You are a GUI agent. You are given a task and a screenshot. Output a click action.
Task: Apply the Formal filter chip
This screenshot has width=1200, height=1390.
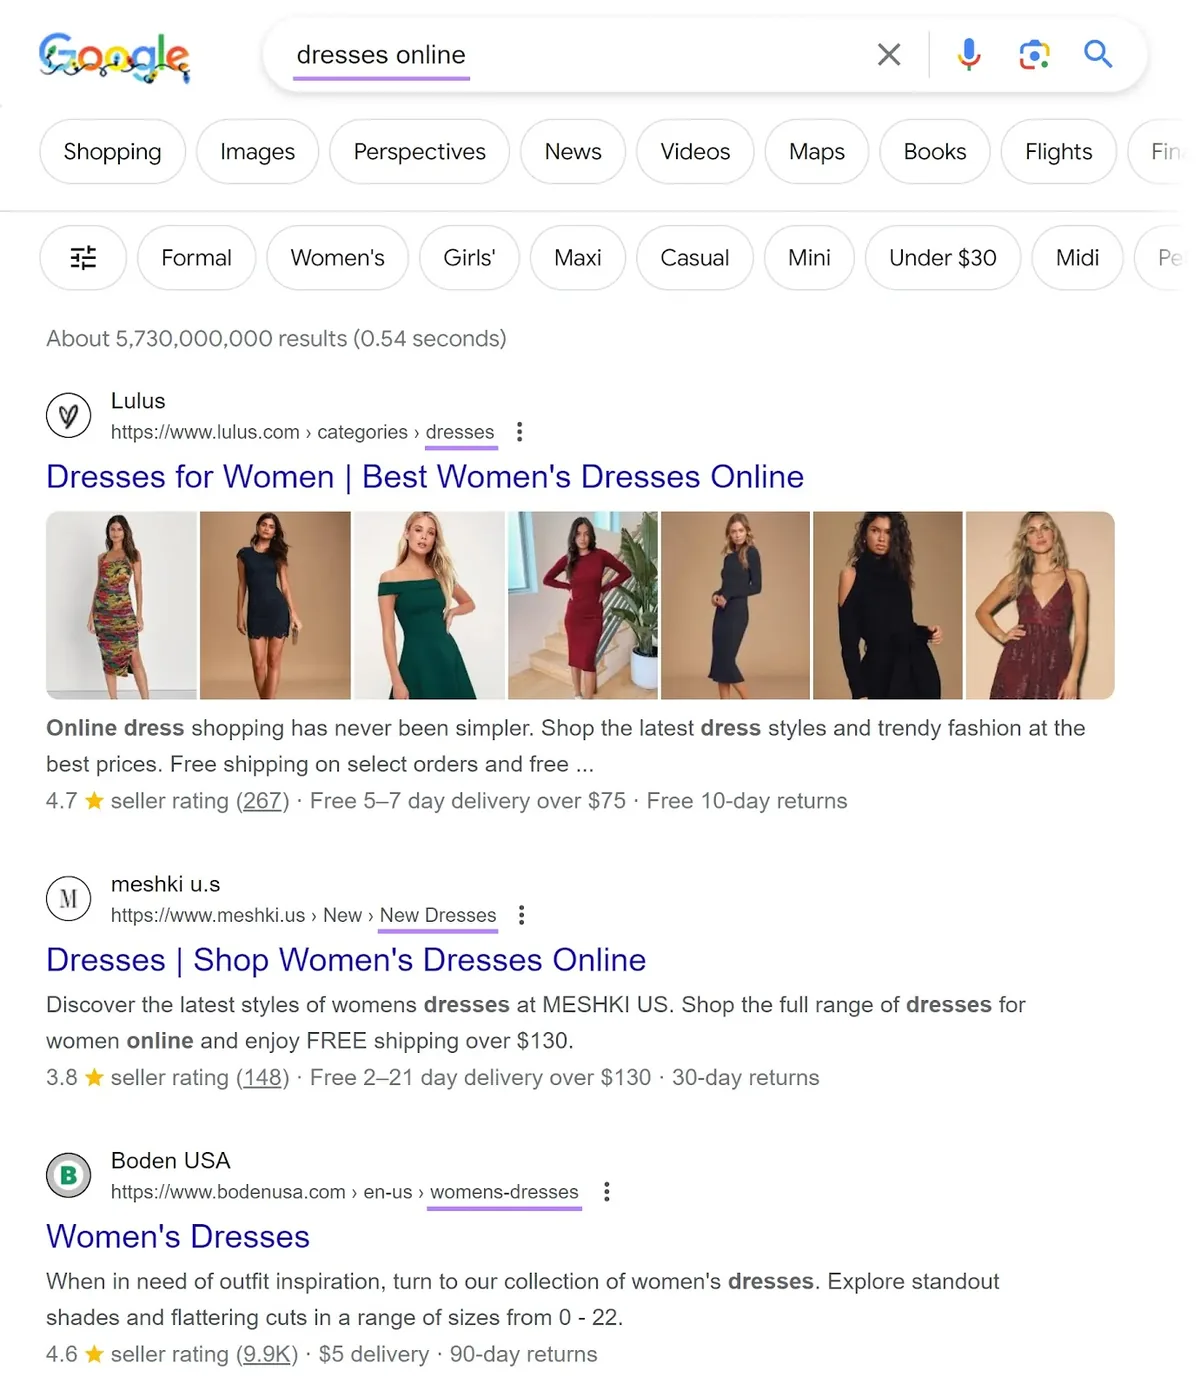[x=196, y=258]
